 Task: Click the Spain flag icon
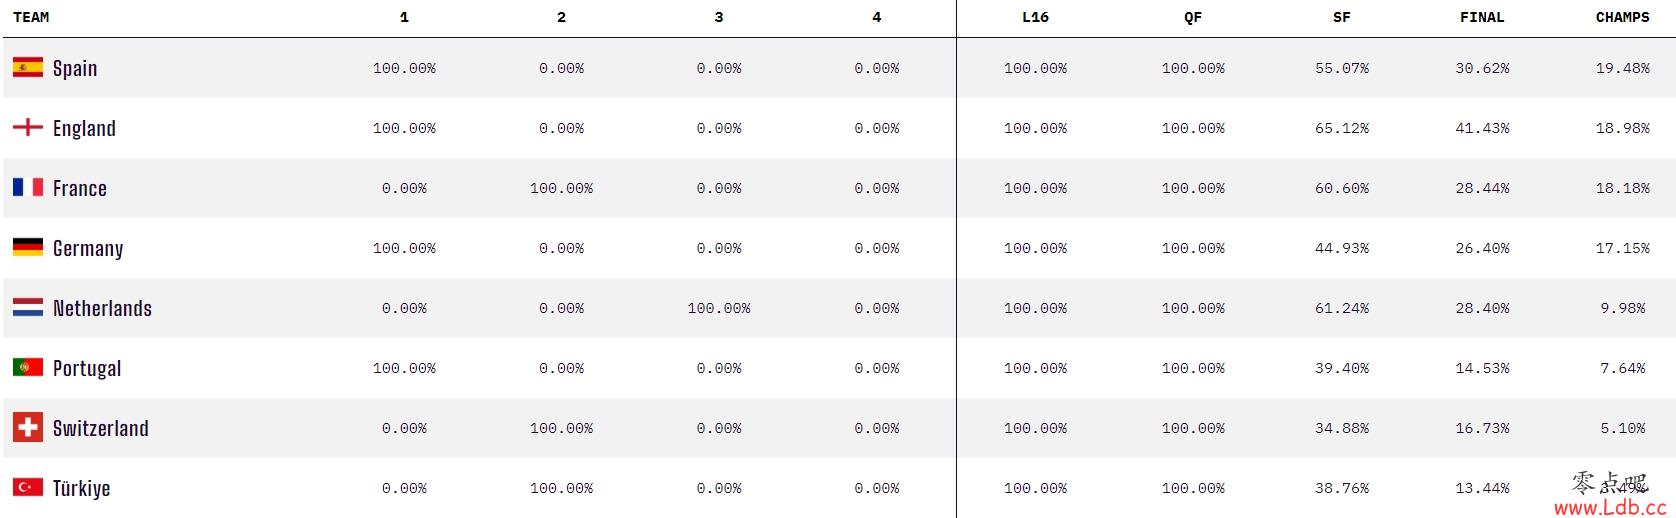(x=28, y=68)
